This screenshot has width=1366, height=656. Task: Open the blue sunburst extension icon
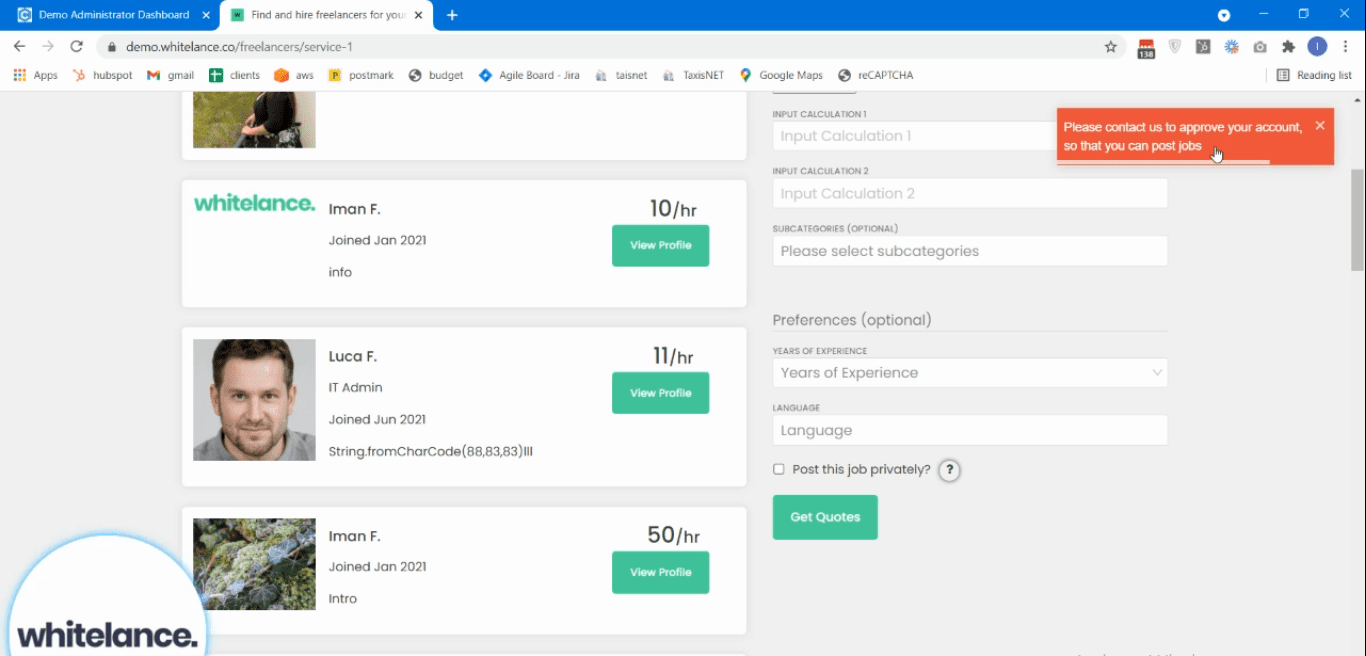pos(1232,47)
